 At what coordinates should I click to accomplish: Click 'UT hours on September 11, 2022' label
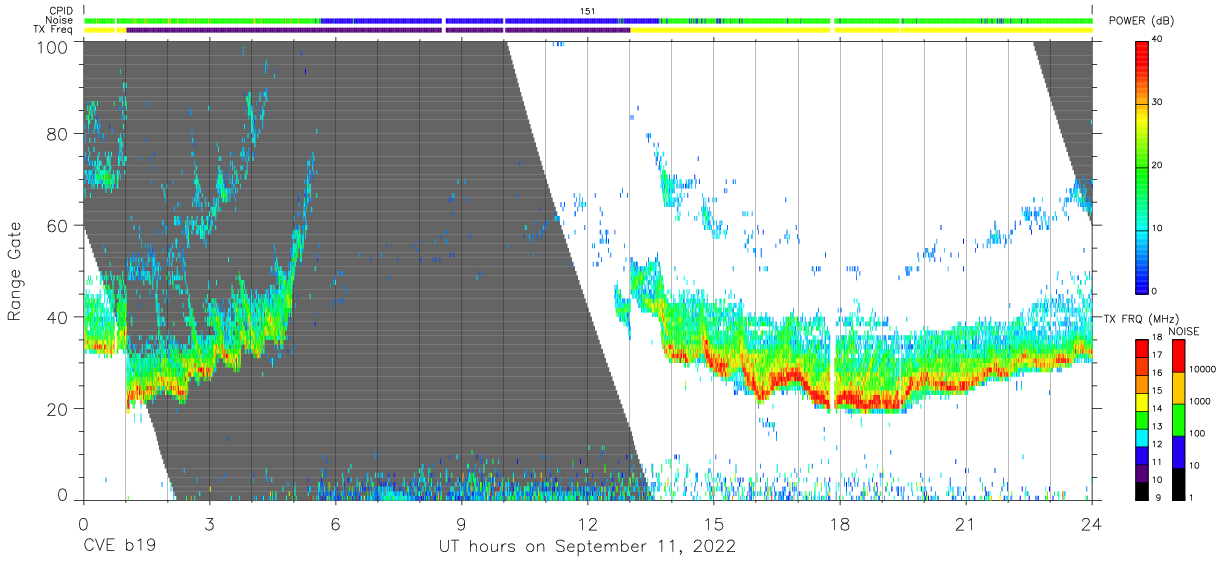tap(587, 547)
